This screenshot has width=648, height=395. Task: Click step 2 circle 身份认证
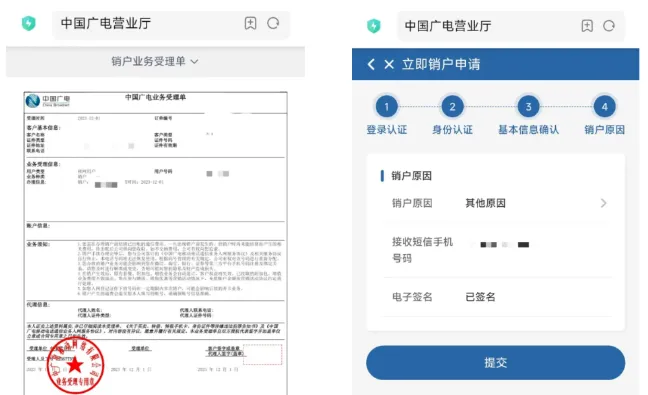[452, 107]
